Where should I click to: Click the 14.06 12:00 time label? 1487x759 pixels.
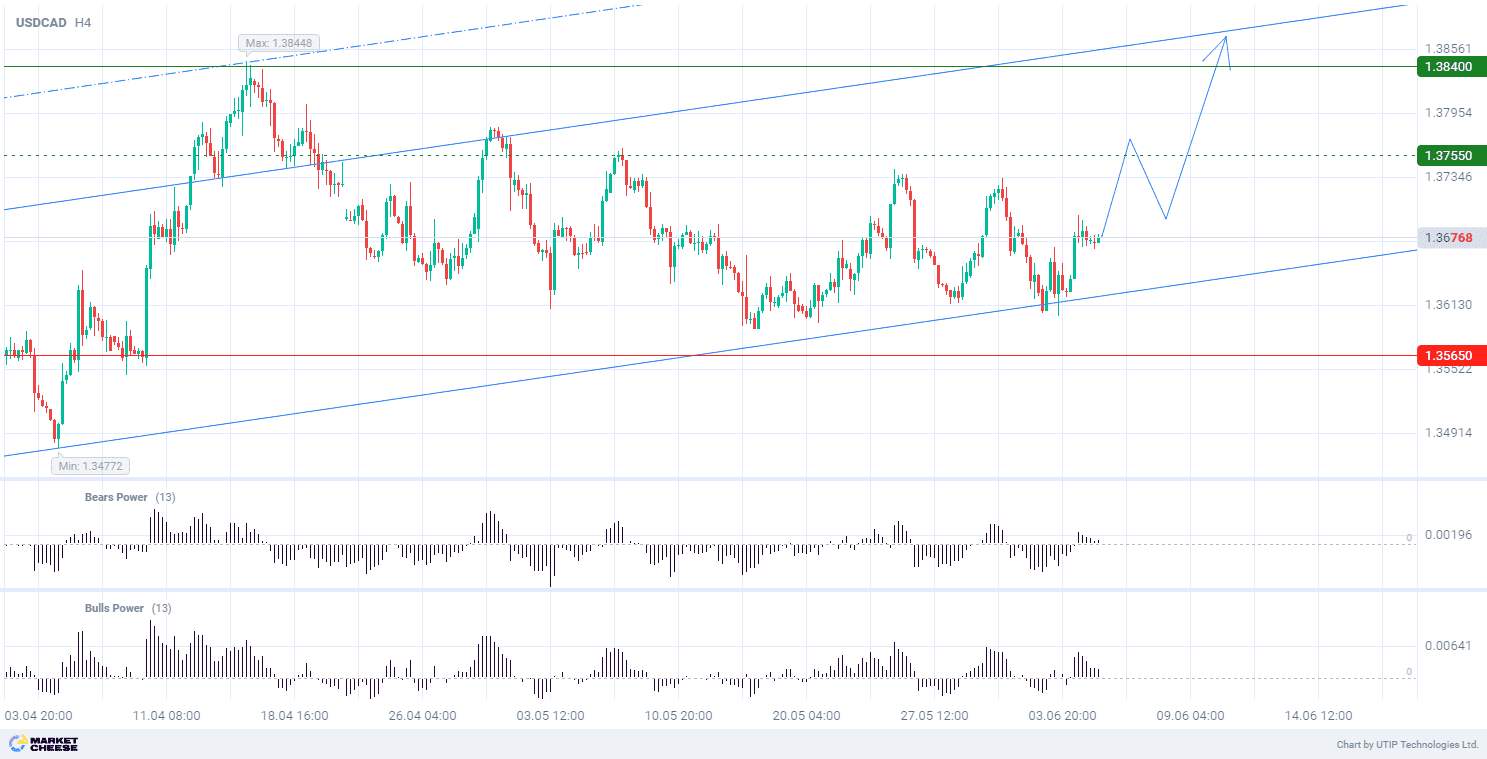click(1318, 716)
